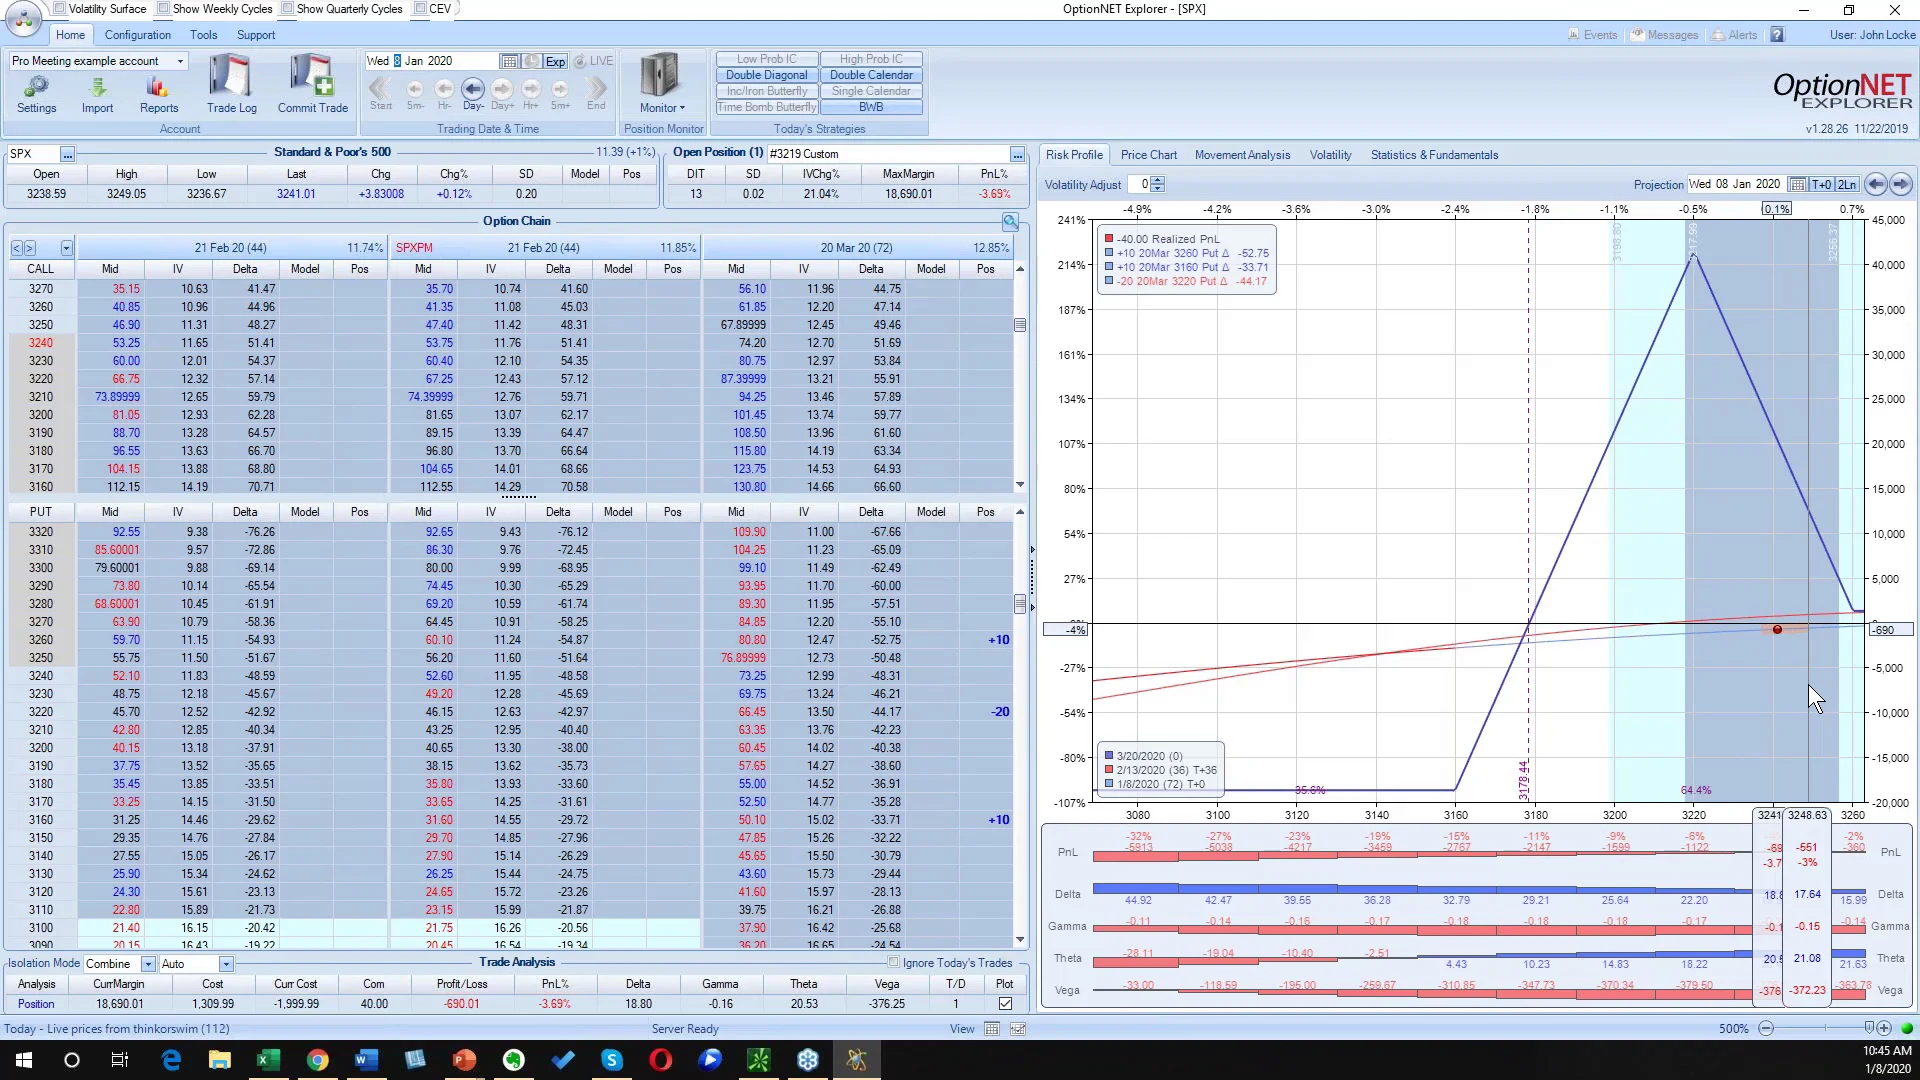Select the Double Calendar strategy

871,75
